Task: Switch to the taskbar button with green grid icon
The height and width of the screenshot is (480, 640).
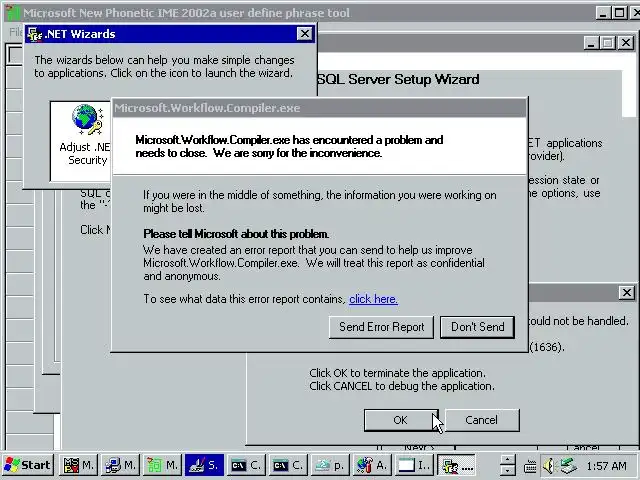Action: (162, 465)
